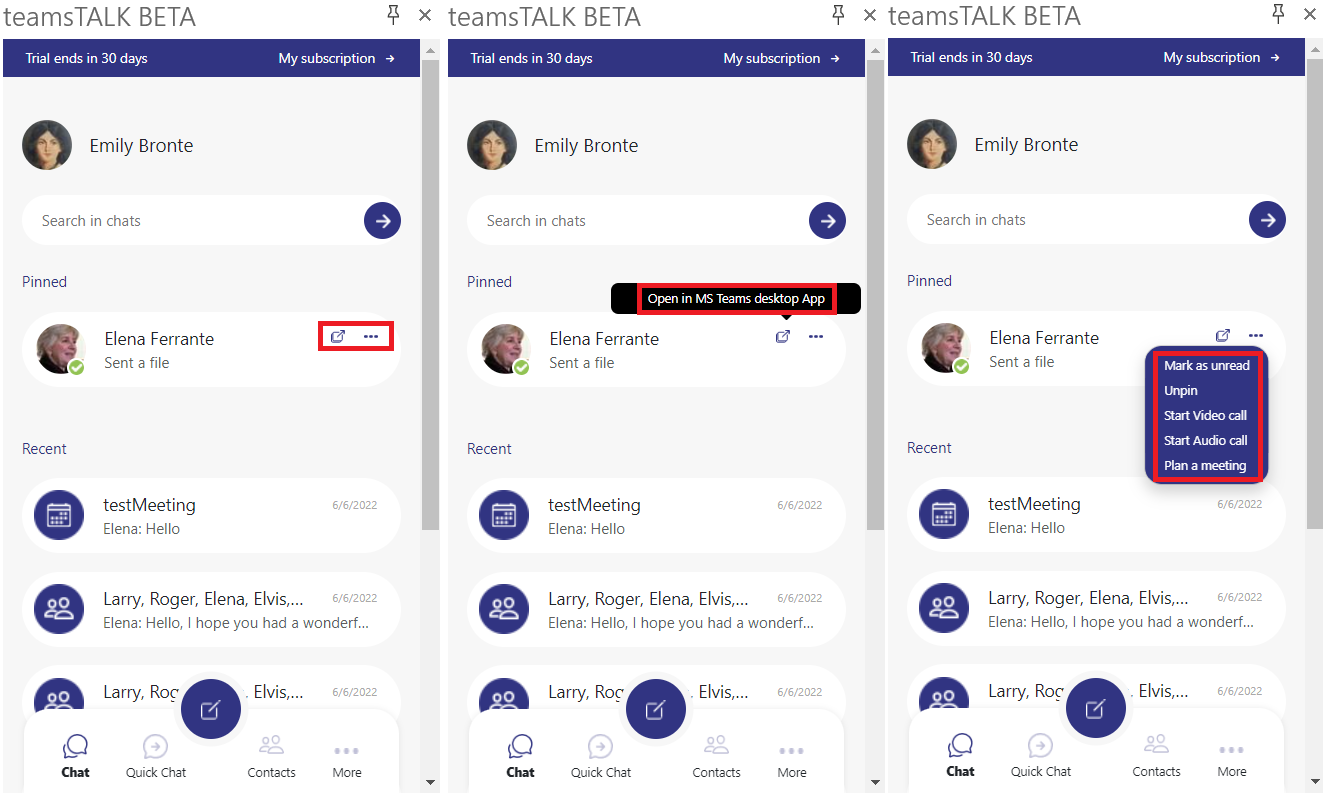Select Unpin from Elena Ferrante's context menu
Screen dimensions: 1323x793
coord(1180,391)
